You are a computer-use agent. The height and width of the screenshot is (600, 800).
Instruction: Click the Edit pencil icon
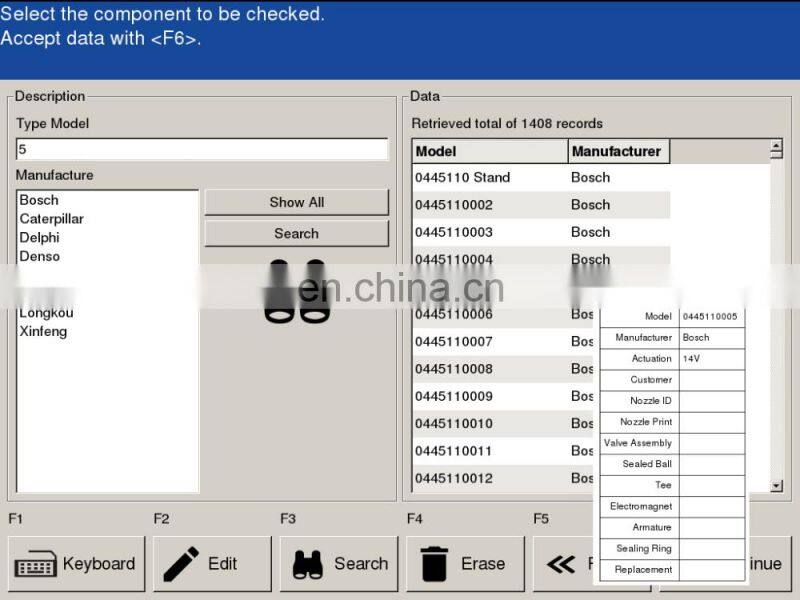(x=181, y=564)
